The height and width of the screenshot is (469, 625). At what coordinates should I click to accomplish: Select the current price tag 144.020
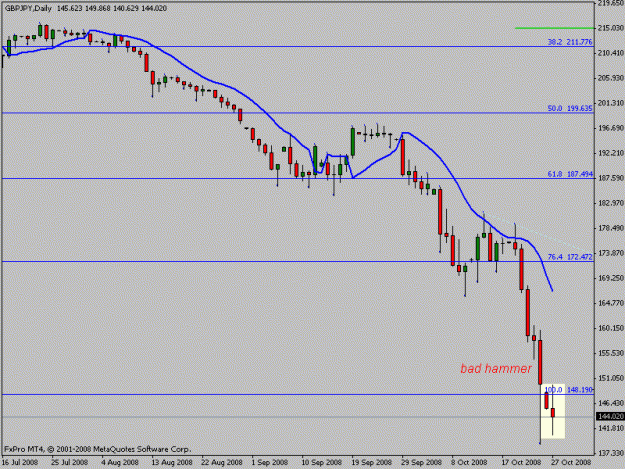[610, 416]
